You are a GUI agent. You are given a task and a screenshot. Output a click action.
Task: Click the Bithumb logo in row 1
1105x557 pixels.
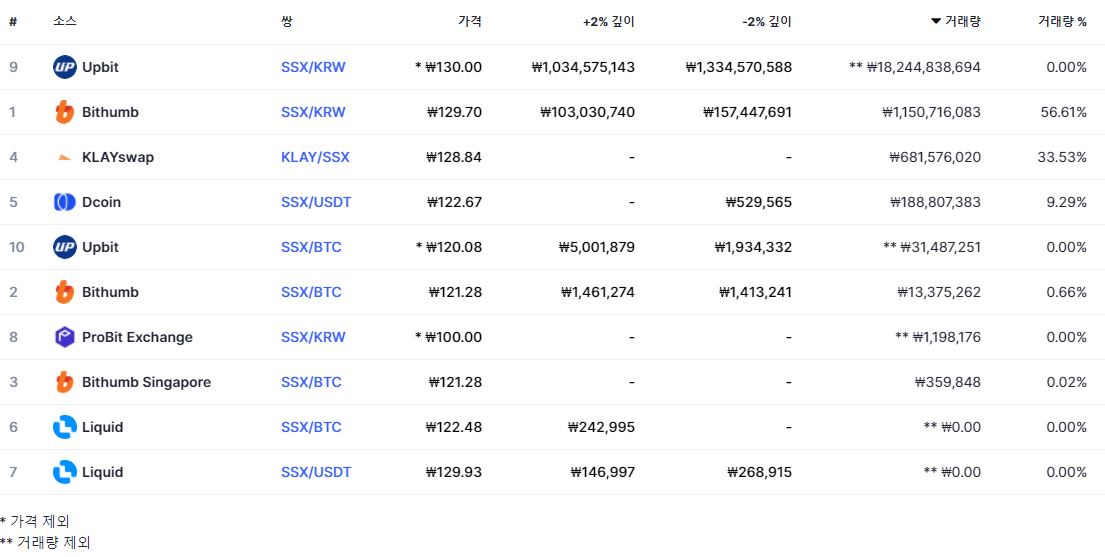[65, 112]
